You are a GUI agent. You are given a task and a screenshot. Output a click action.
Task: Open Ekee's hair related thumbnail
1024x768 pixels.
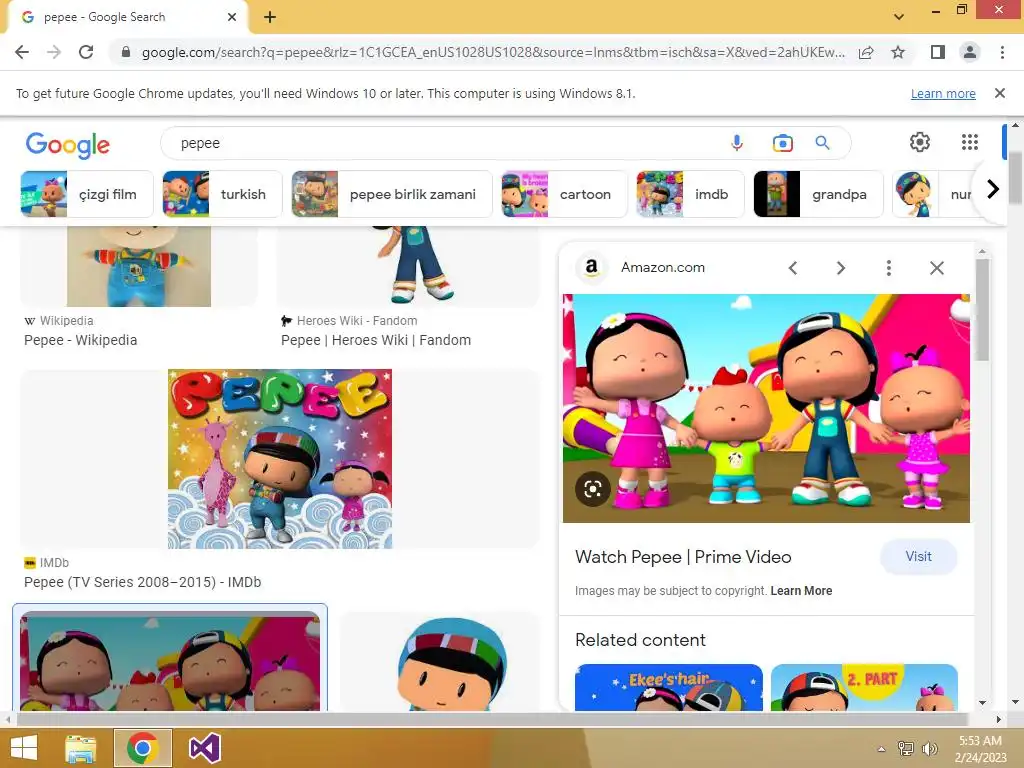click(669, 687)
